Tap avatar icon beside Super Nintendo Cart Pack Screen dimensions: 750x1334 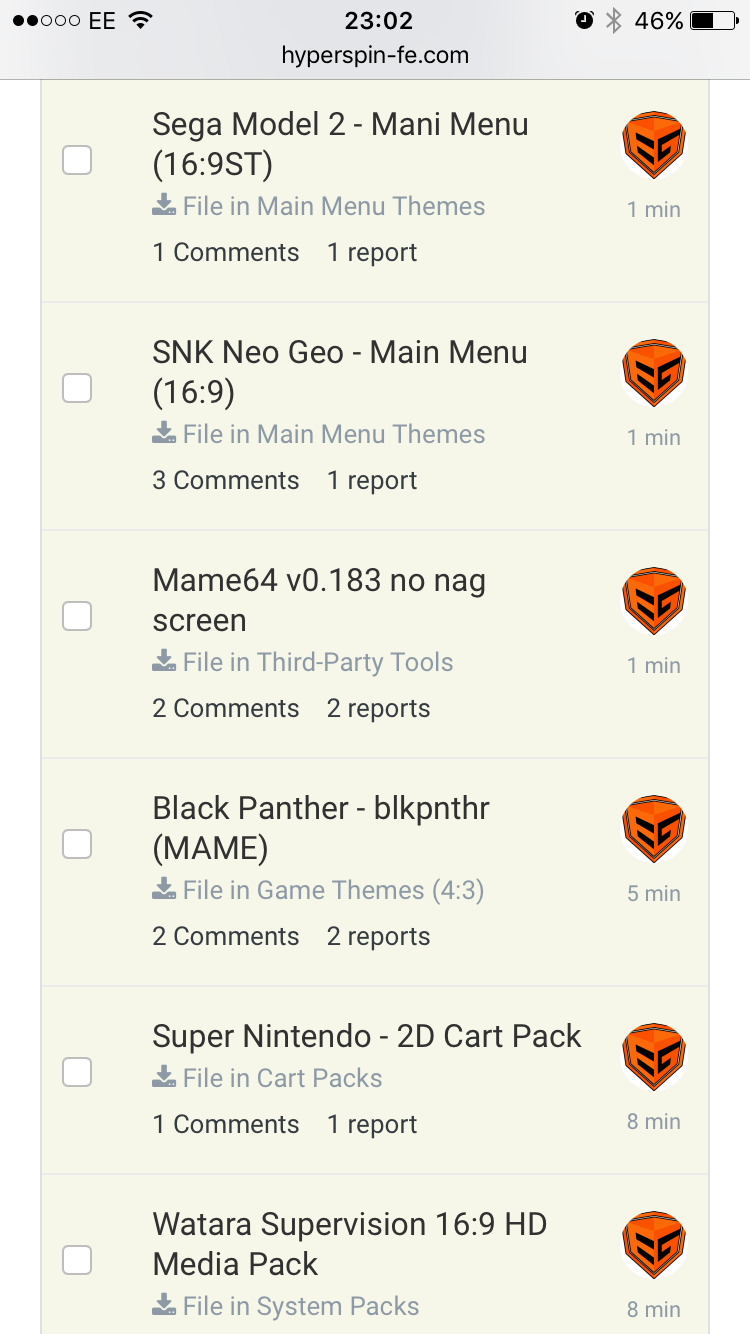coord(653,1058)
